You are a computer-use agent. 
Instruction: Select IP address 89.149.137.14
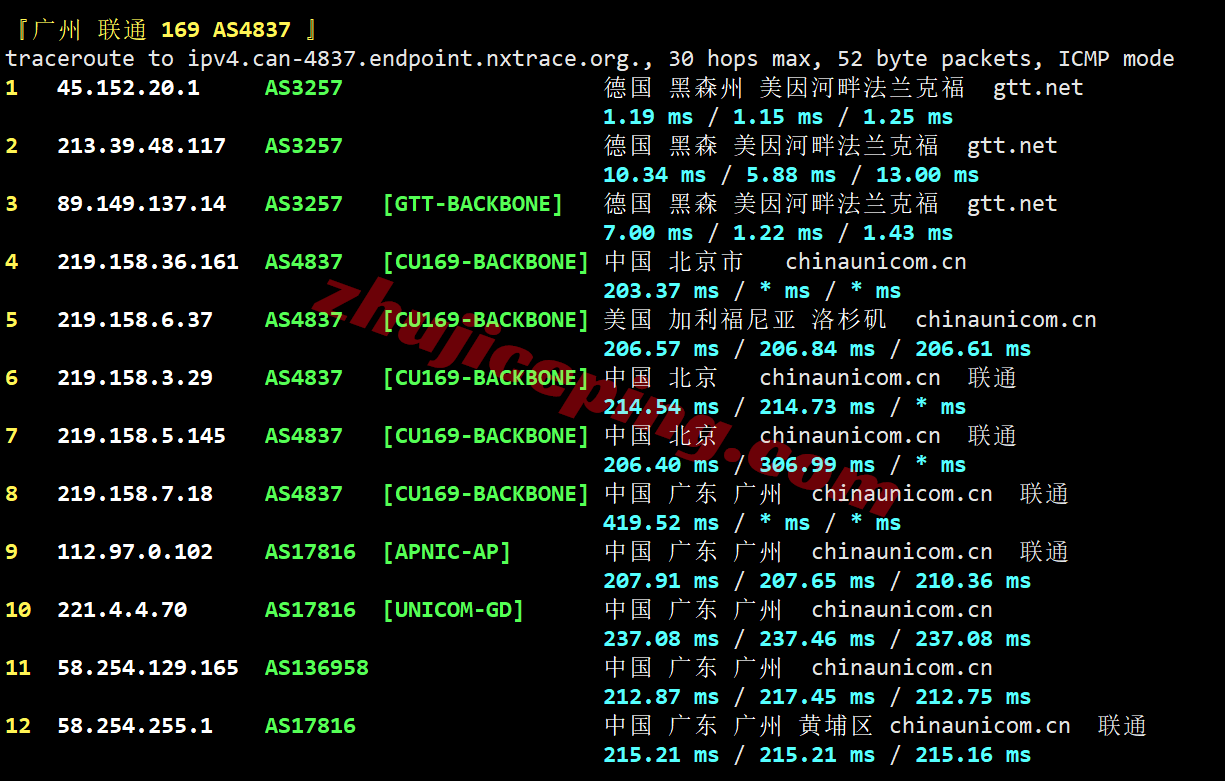[x=141, y=204]
